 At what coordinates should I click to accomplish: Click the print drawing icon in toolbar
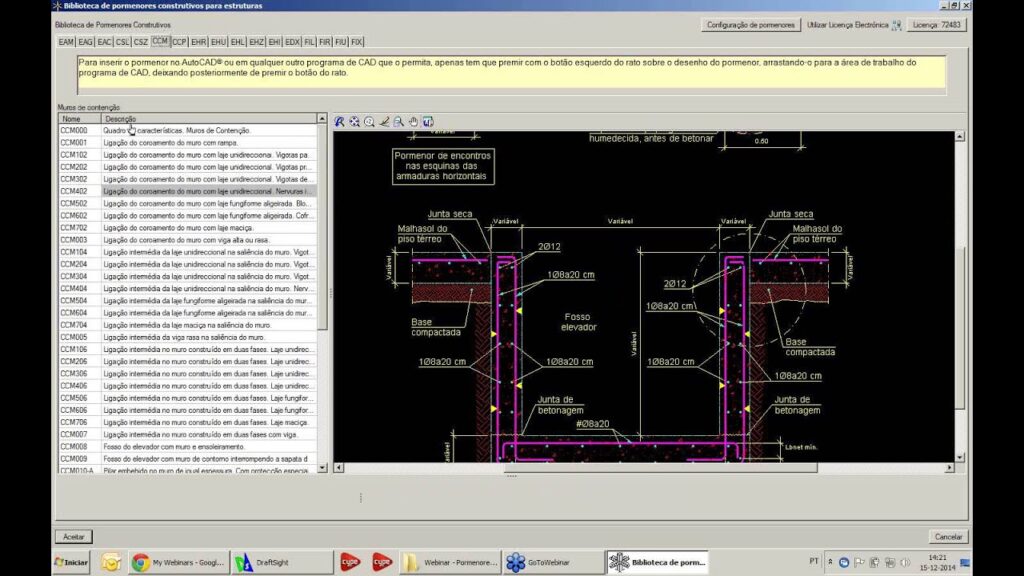pyautogui.click(x=427, y=122)
